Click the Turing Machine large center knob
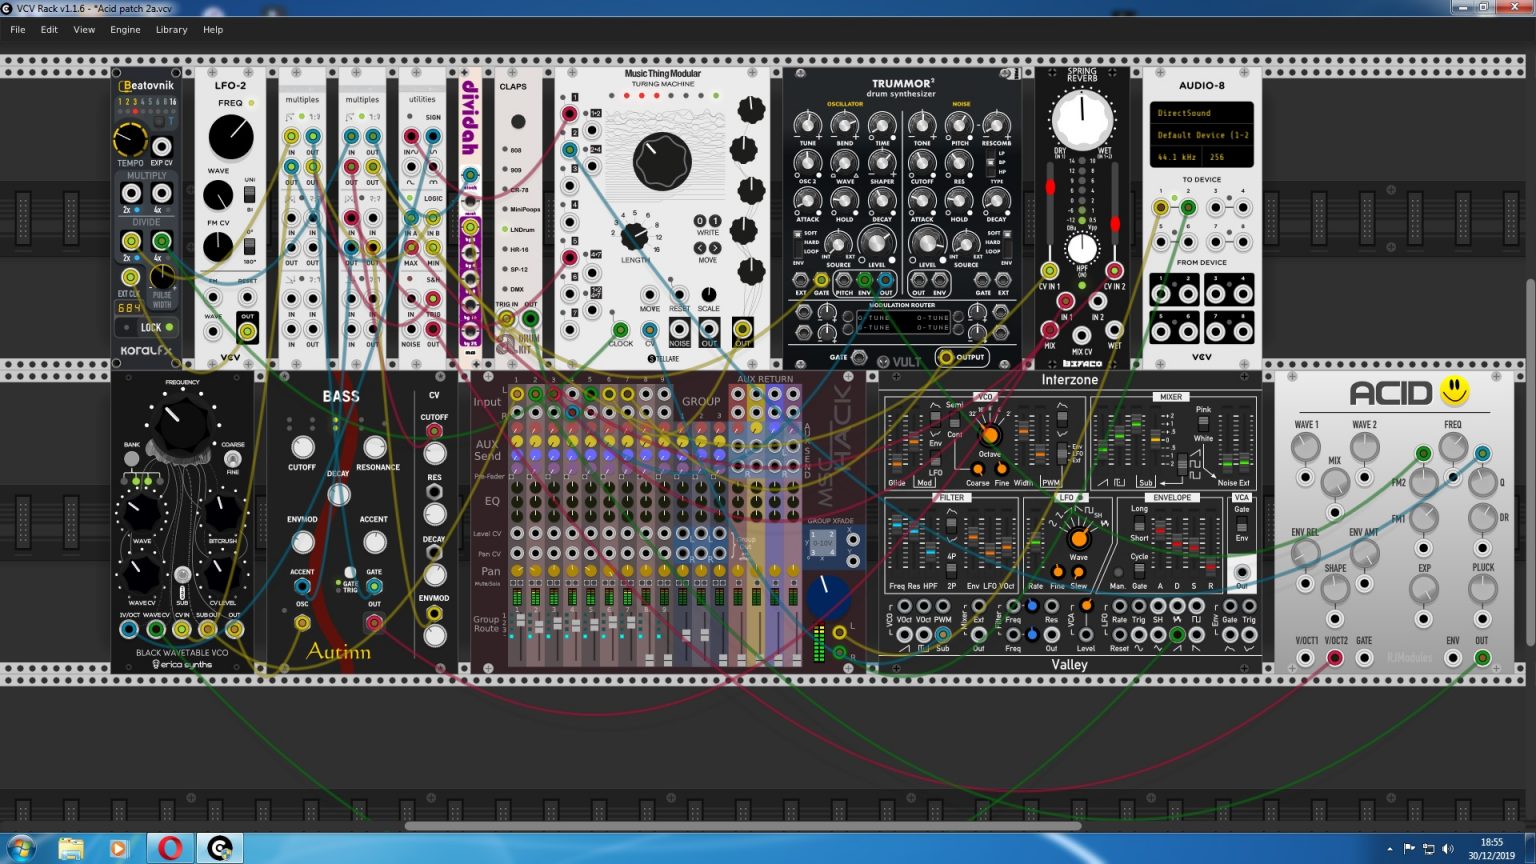The width and height of the screenshot is (1536, 864). [x=661, y=161]
